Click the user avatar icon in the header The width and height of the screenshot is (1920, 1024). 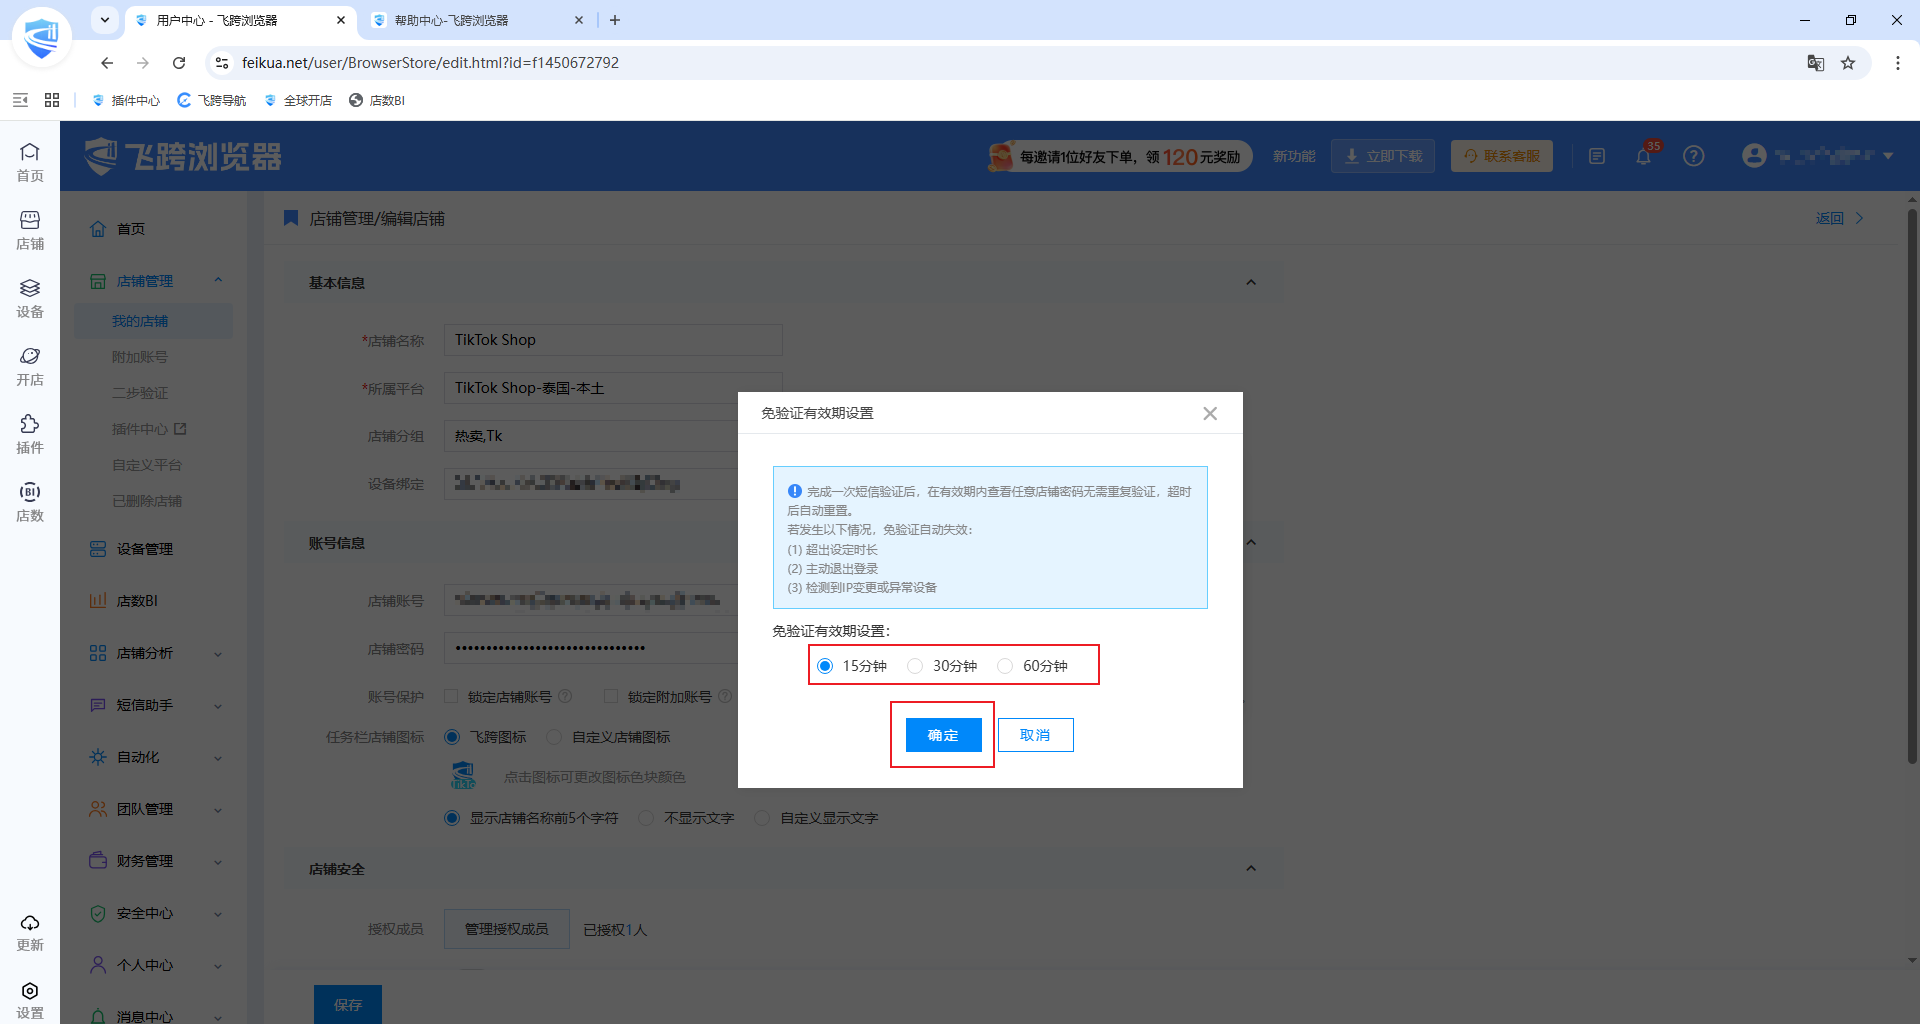(1754, 156)
